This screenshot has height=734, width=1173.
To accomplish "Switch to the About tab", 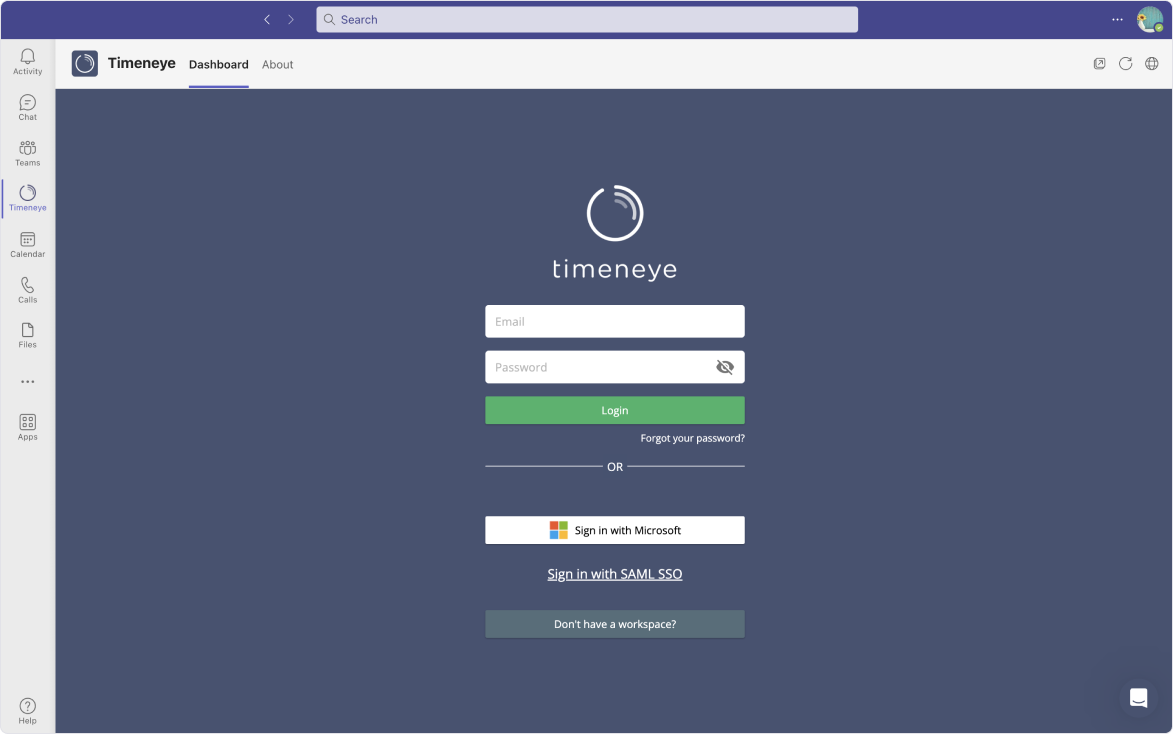I will (x=277, y=64).
